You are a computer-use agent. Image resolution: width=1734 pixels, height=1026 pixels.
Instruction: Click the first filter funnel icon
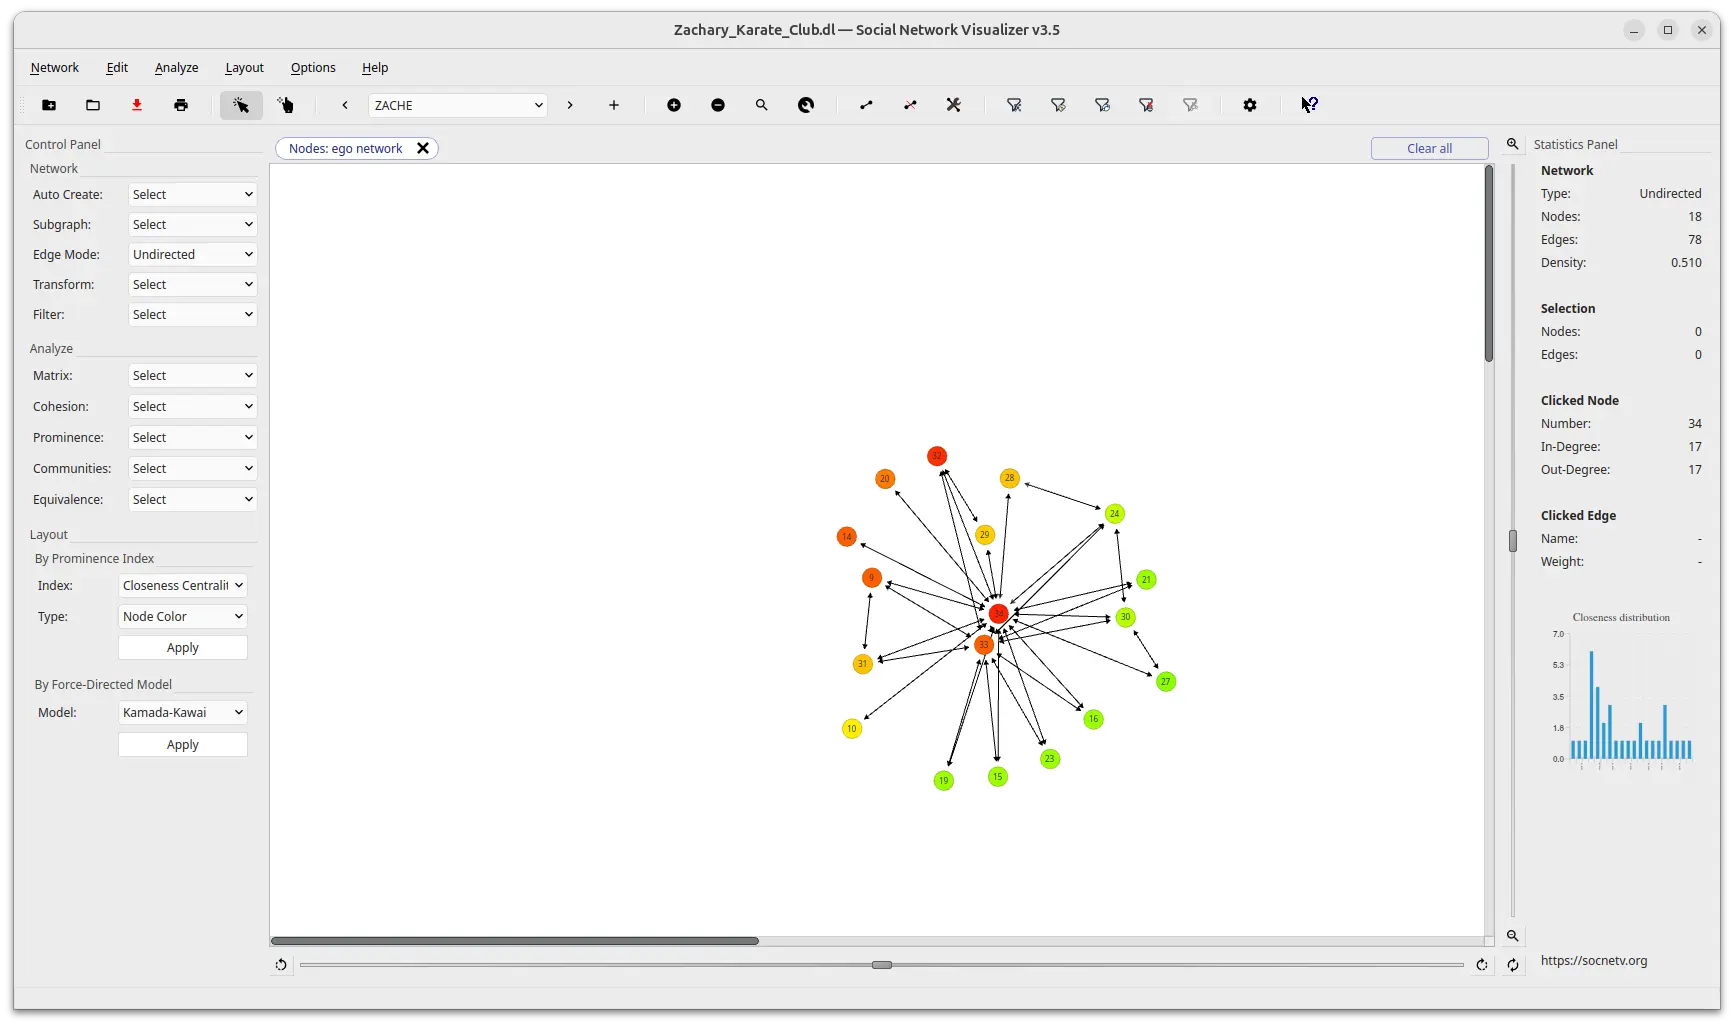point(1014,105)
